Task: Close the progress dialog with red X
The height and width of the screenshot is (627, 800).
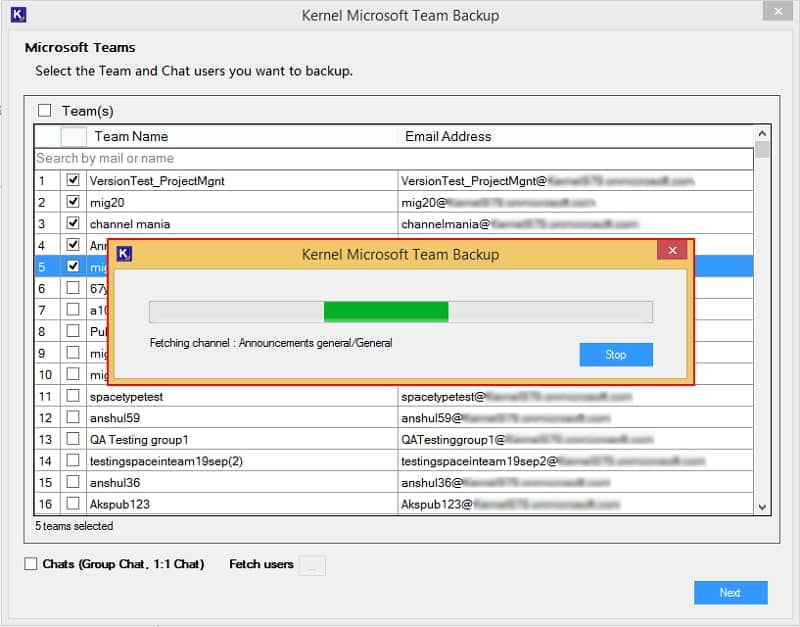Action: 672,250
